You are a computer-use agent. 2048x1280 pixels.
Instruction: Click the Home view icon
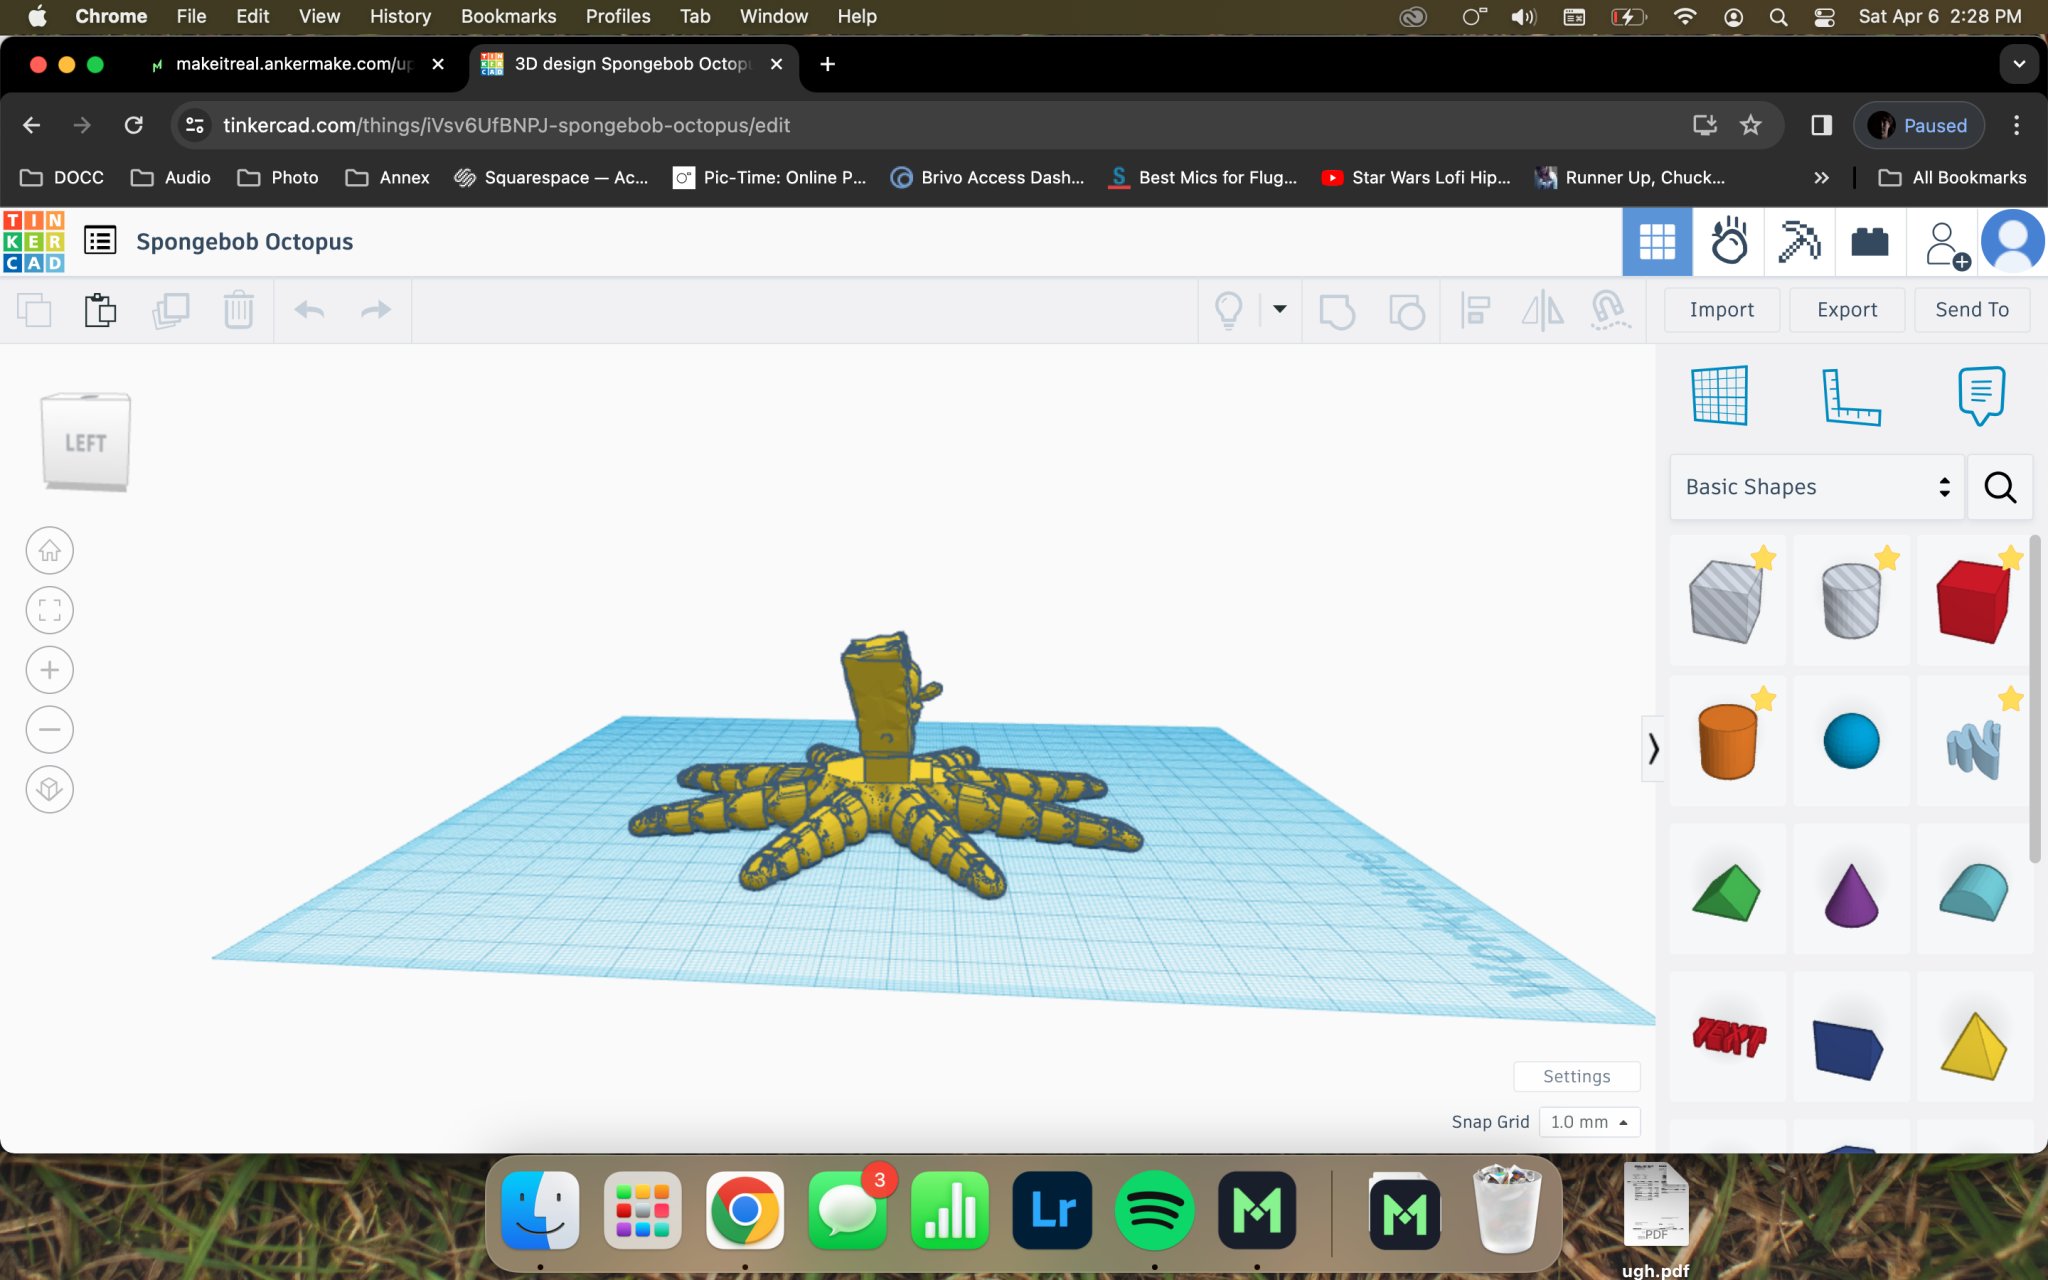tap(49, 551)
